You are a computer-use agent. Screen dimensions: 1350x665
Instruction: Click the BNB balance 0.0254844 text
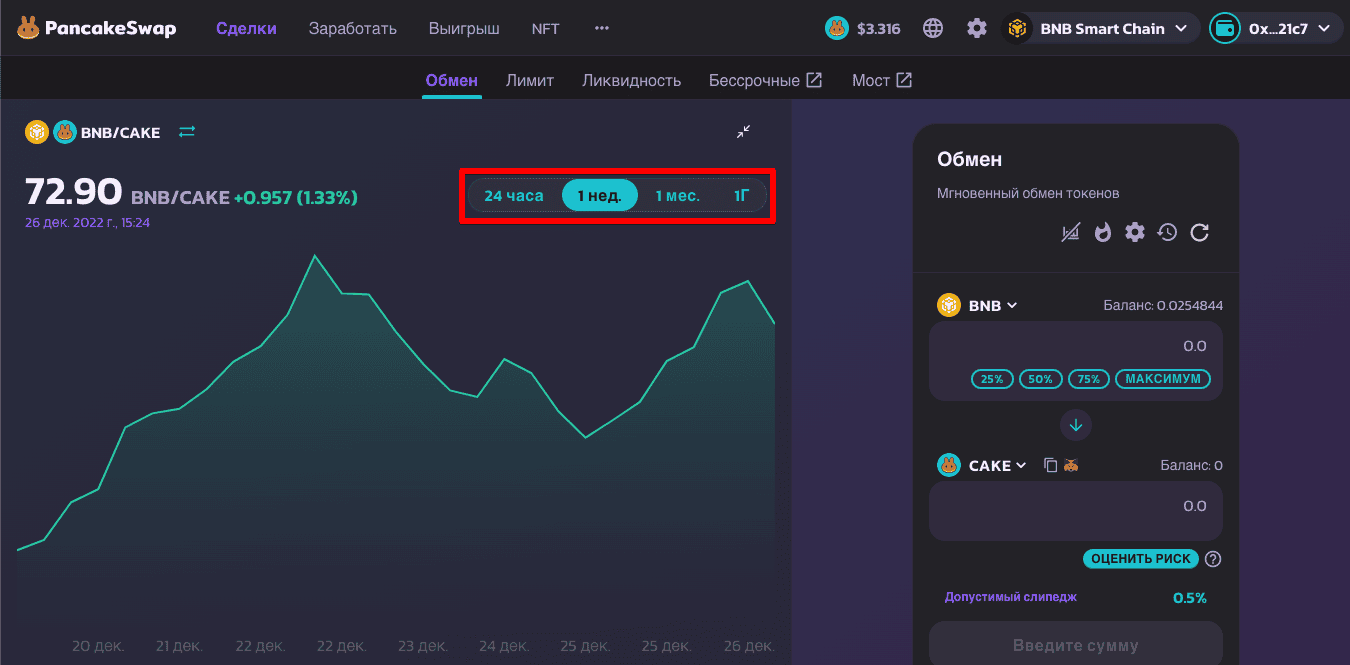pos(1163,305)
